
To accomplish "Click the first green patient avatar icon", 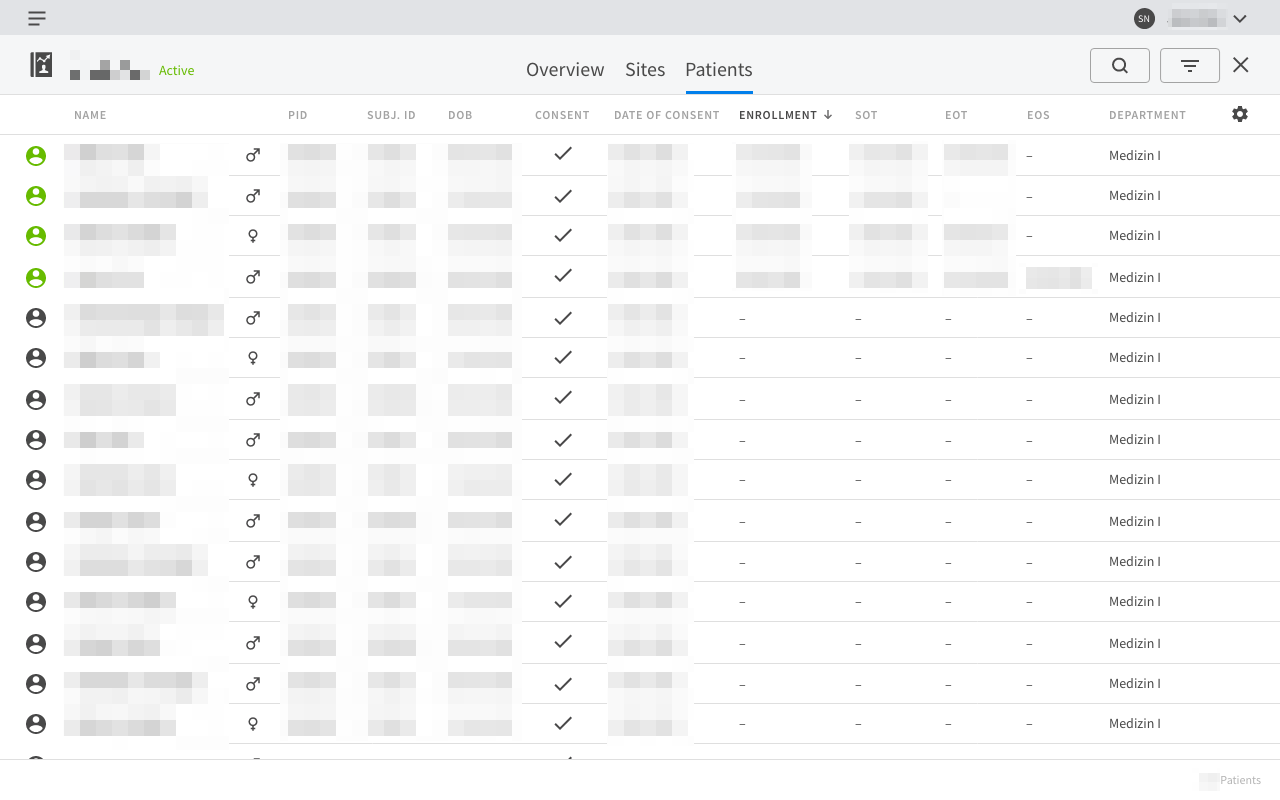I will pos(36,155).
